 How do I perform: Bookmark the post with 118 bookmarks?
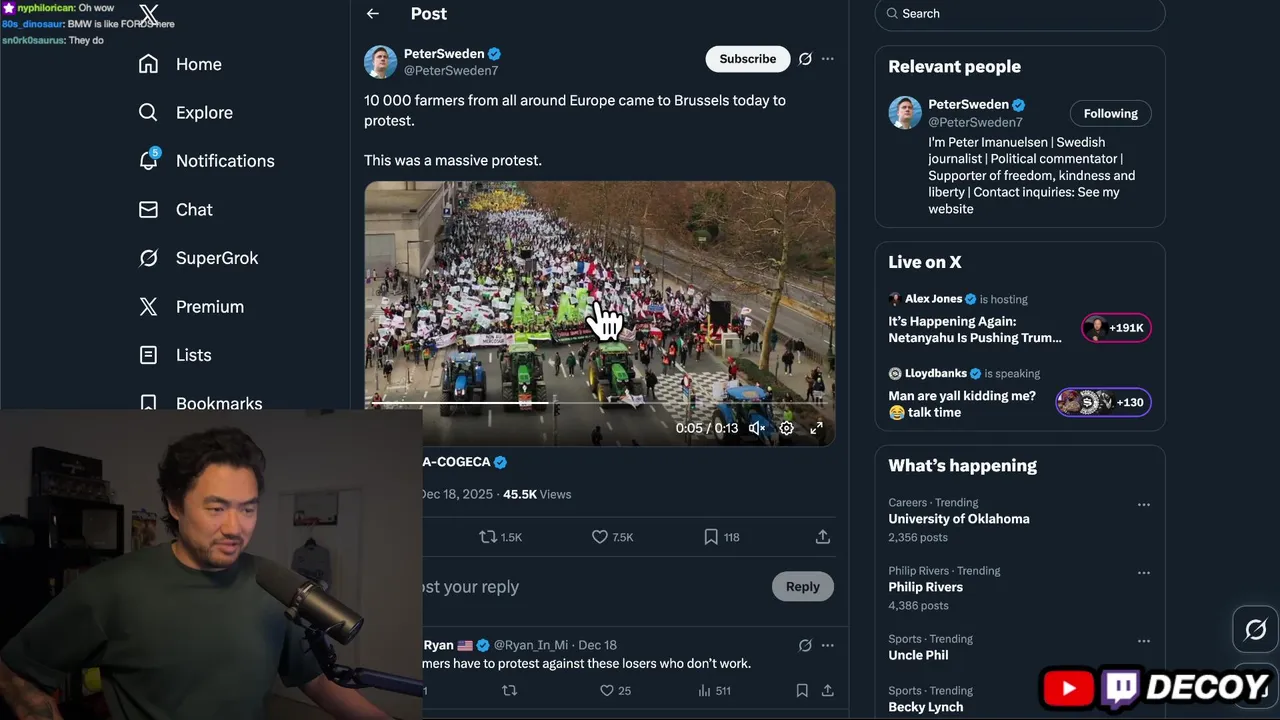pos(711,537)
